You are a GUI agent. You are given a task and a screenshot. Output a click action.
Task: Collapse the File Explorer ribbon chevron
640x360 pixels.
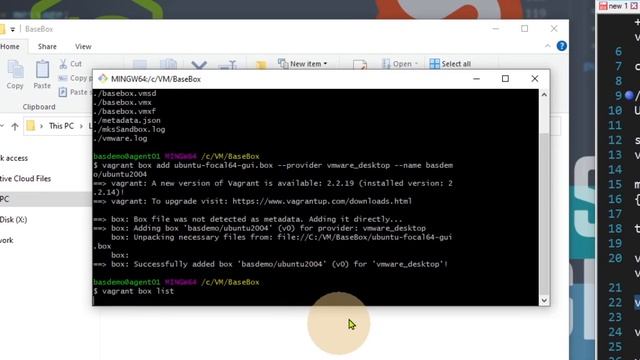(x=547, y=46)
